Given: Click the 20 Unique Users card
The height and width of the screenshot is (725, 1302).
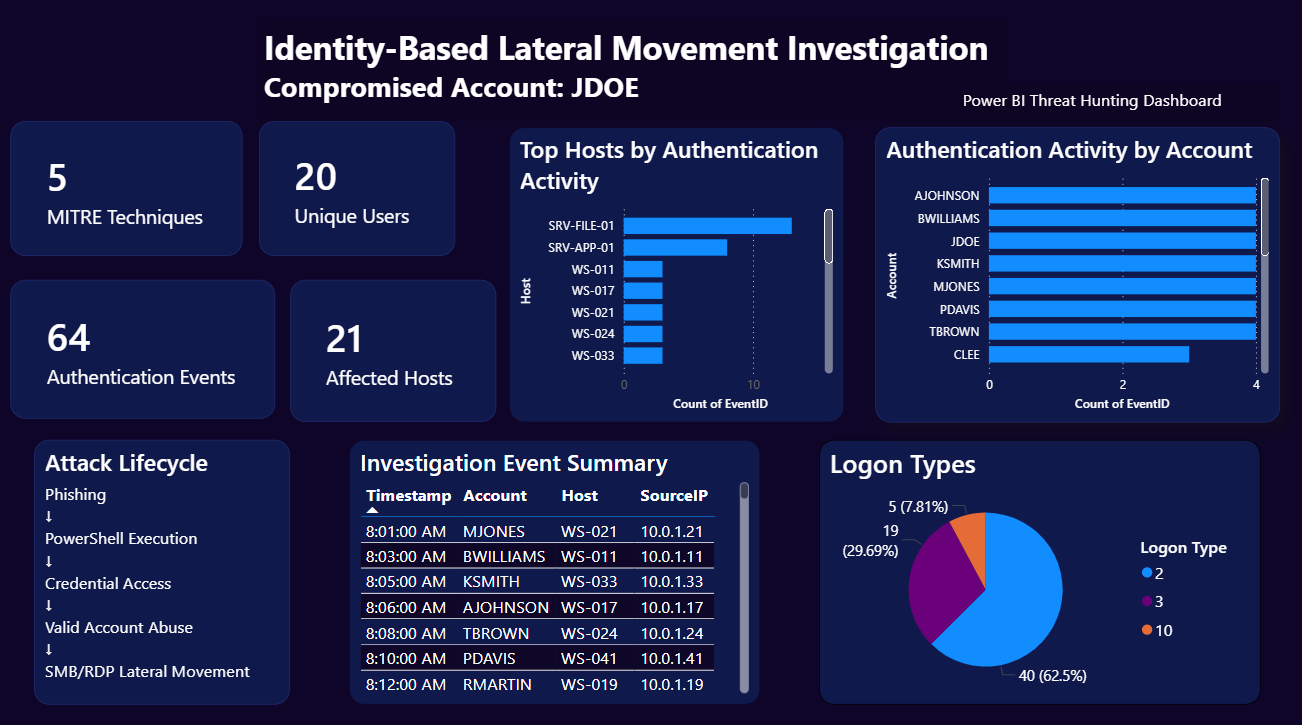Looking at the screenshot, I should (x=357, y=188).
